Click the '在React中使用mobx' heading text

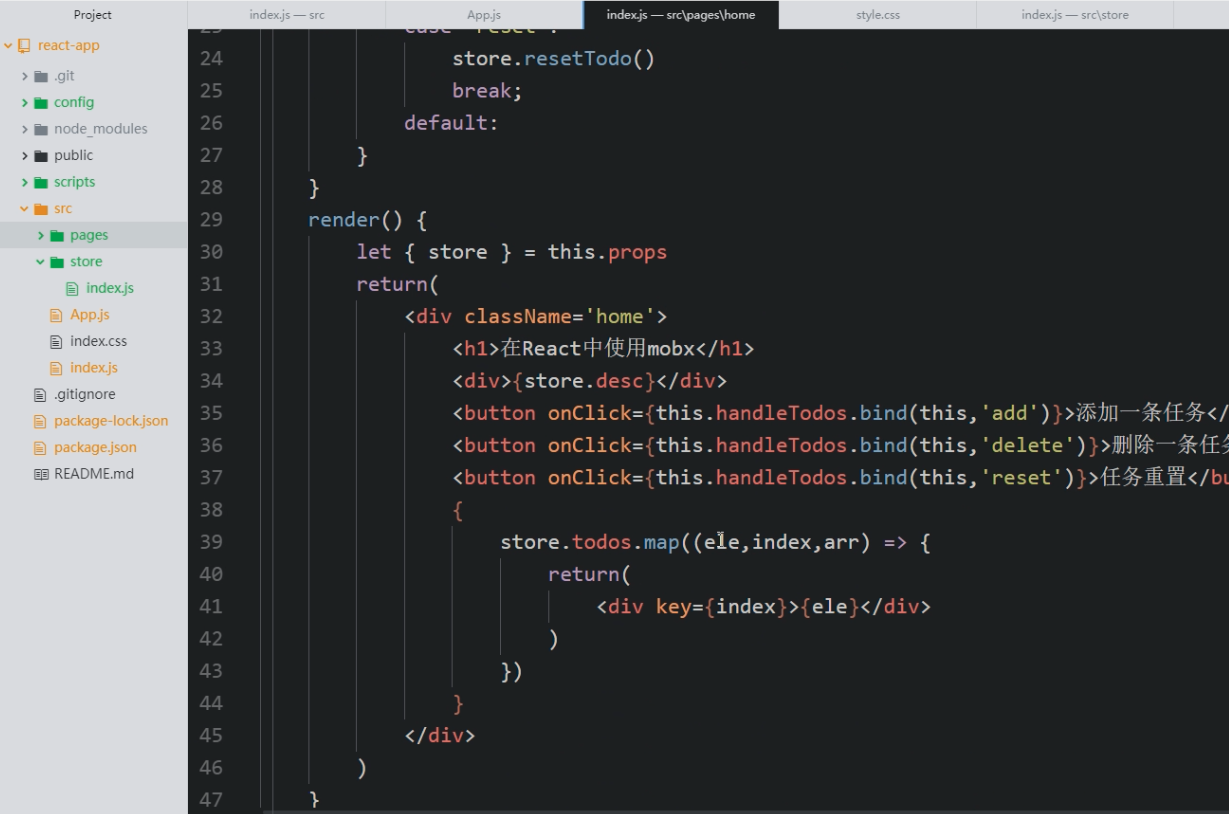click(598, 349)
